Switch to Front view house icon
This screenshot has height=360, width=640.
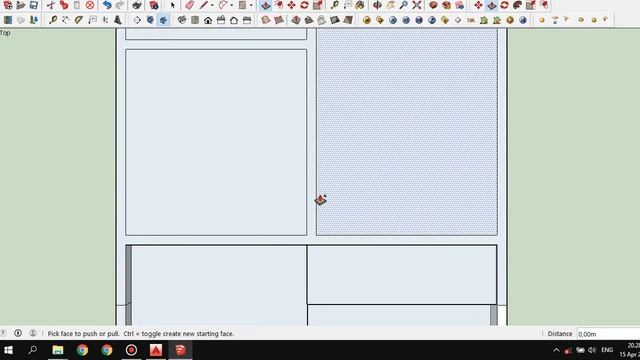pyautogui.click(x=208, y=20)
